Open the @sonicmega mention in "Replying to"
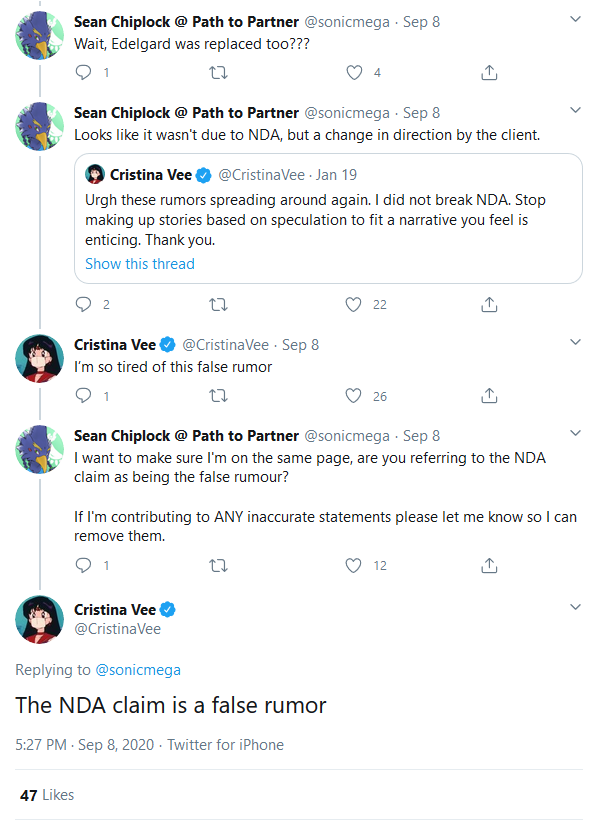Screen dimensions: 593x821 138,670
